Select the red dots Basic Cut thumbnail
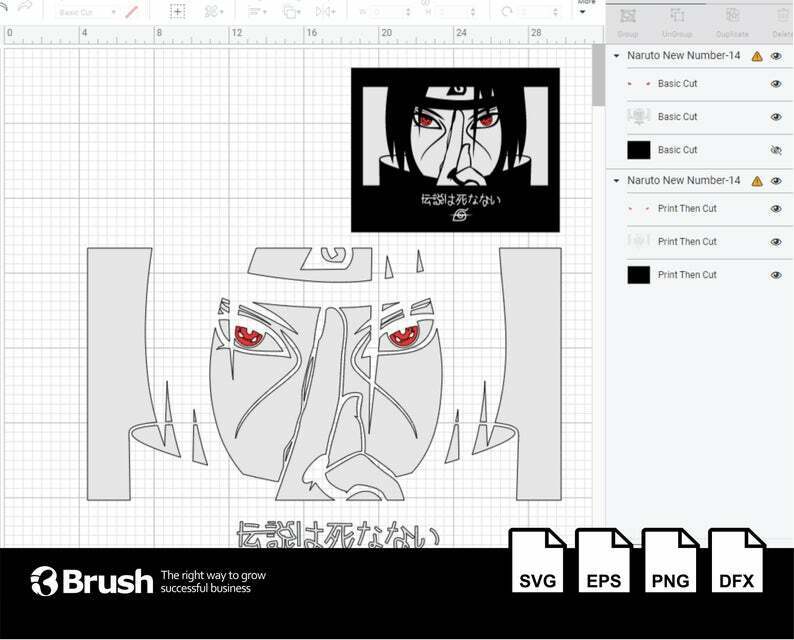This screenshot has width=794, height=640. tap(639, 84)
